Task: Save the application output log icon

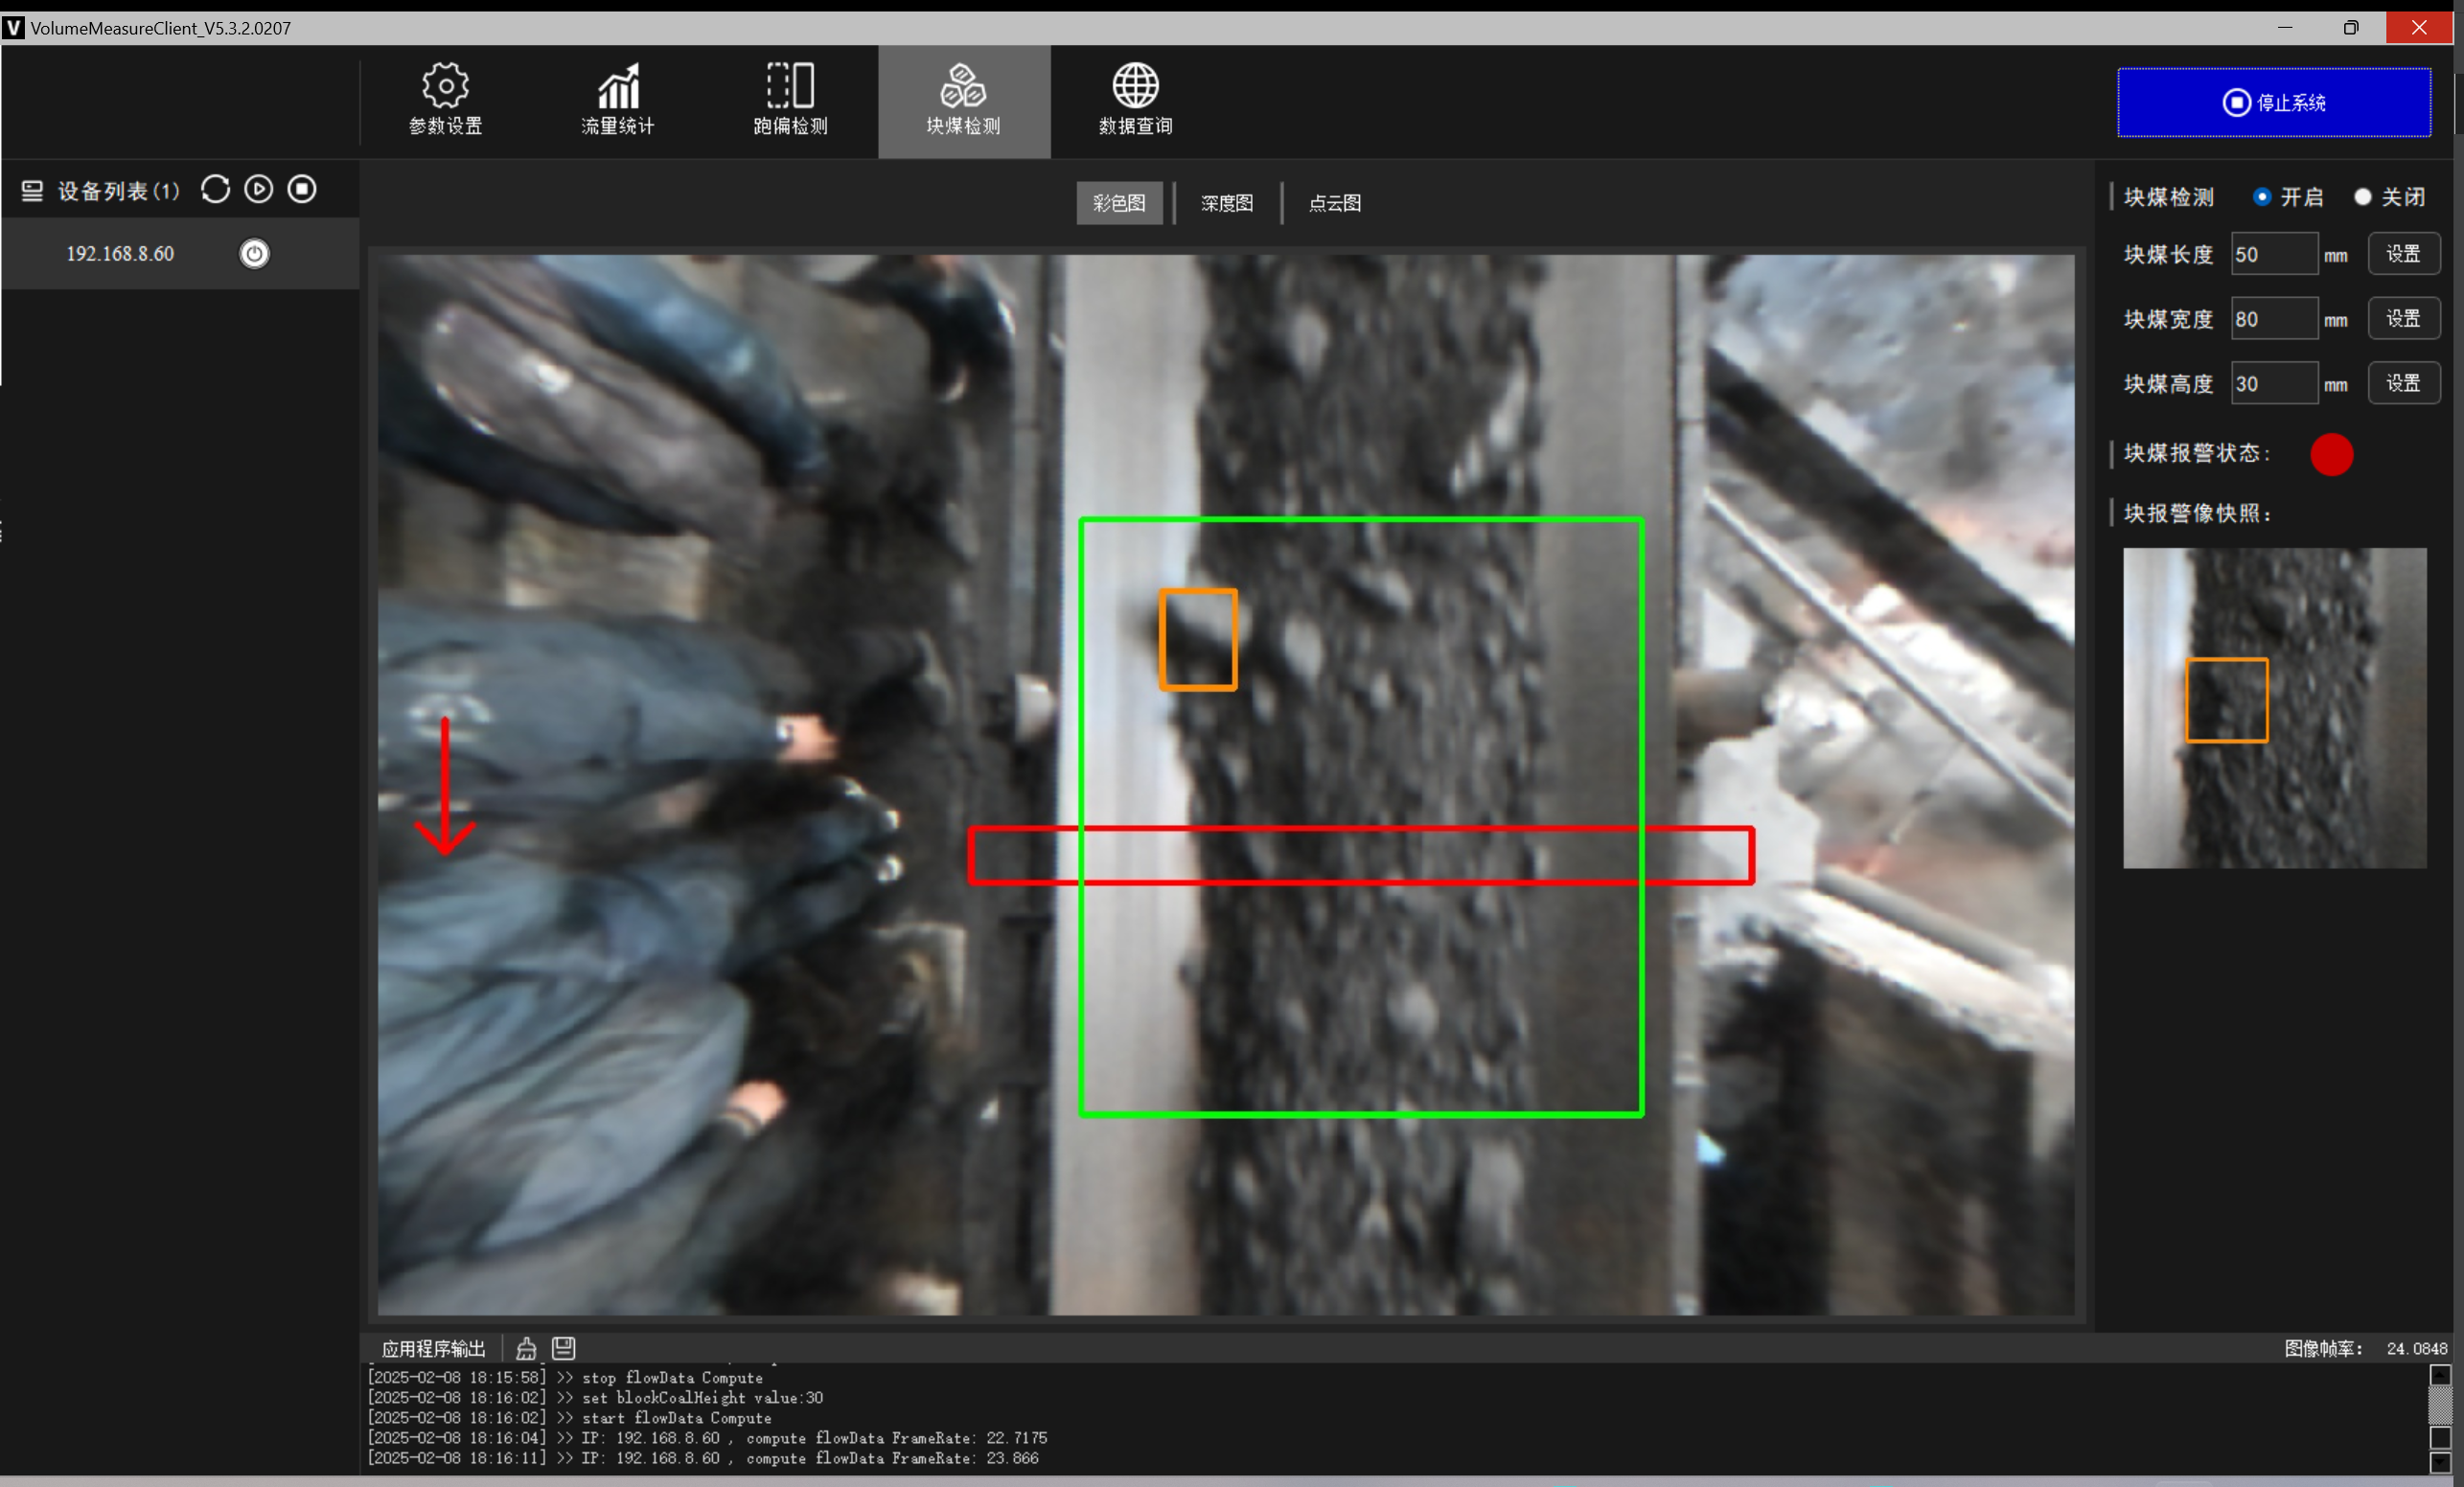Action: click(564, 1348)
